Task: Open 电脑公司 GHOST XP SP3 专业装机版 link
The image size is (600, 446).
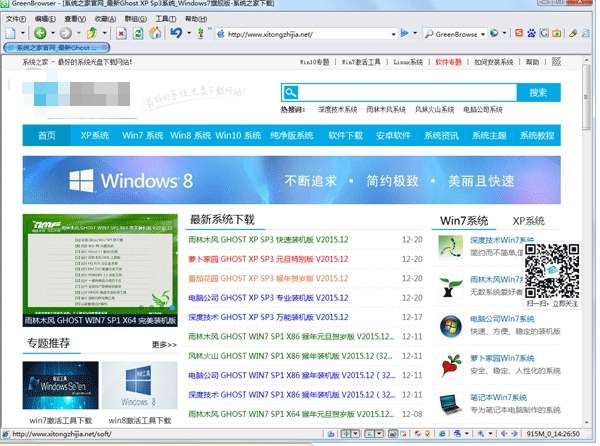Action: (268, 298)
